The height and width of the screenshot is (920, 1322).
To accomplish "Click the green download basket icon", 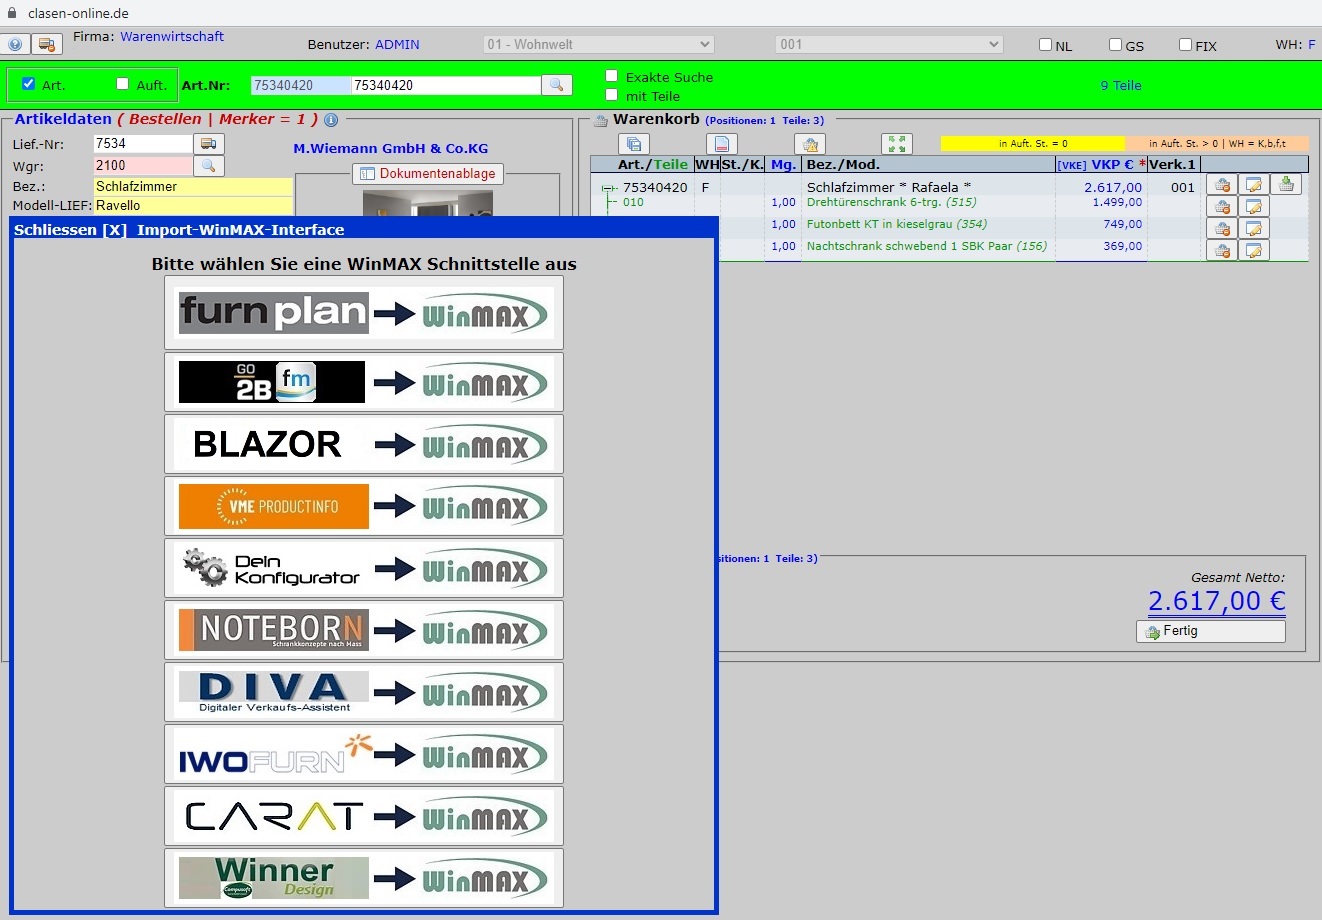I will click(x=1286, y=184).
